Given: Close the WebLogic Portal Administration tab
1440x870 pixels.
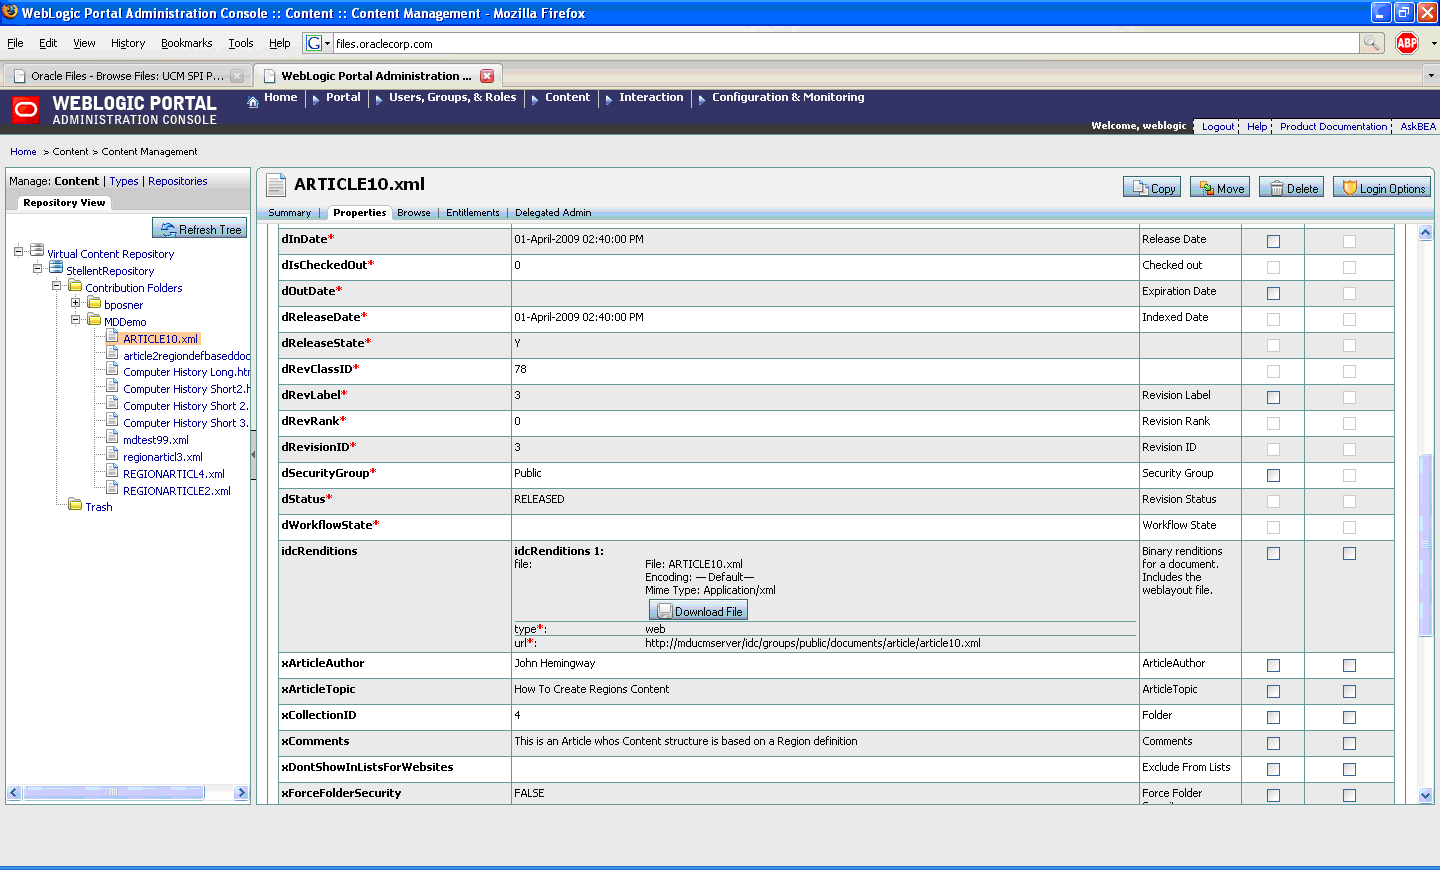Looking at the screenshot, I should pos(487,76).
